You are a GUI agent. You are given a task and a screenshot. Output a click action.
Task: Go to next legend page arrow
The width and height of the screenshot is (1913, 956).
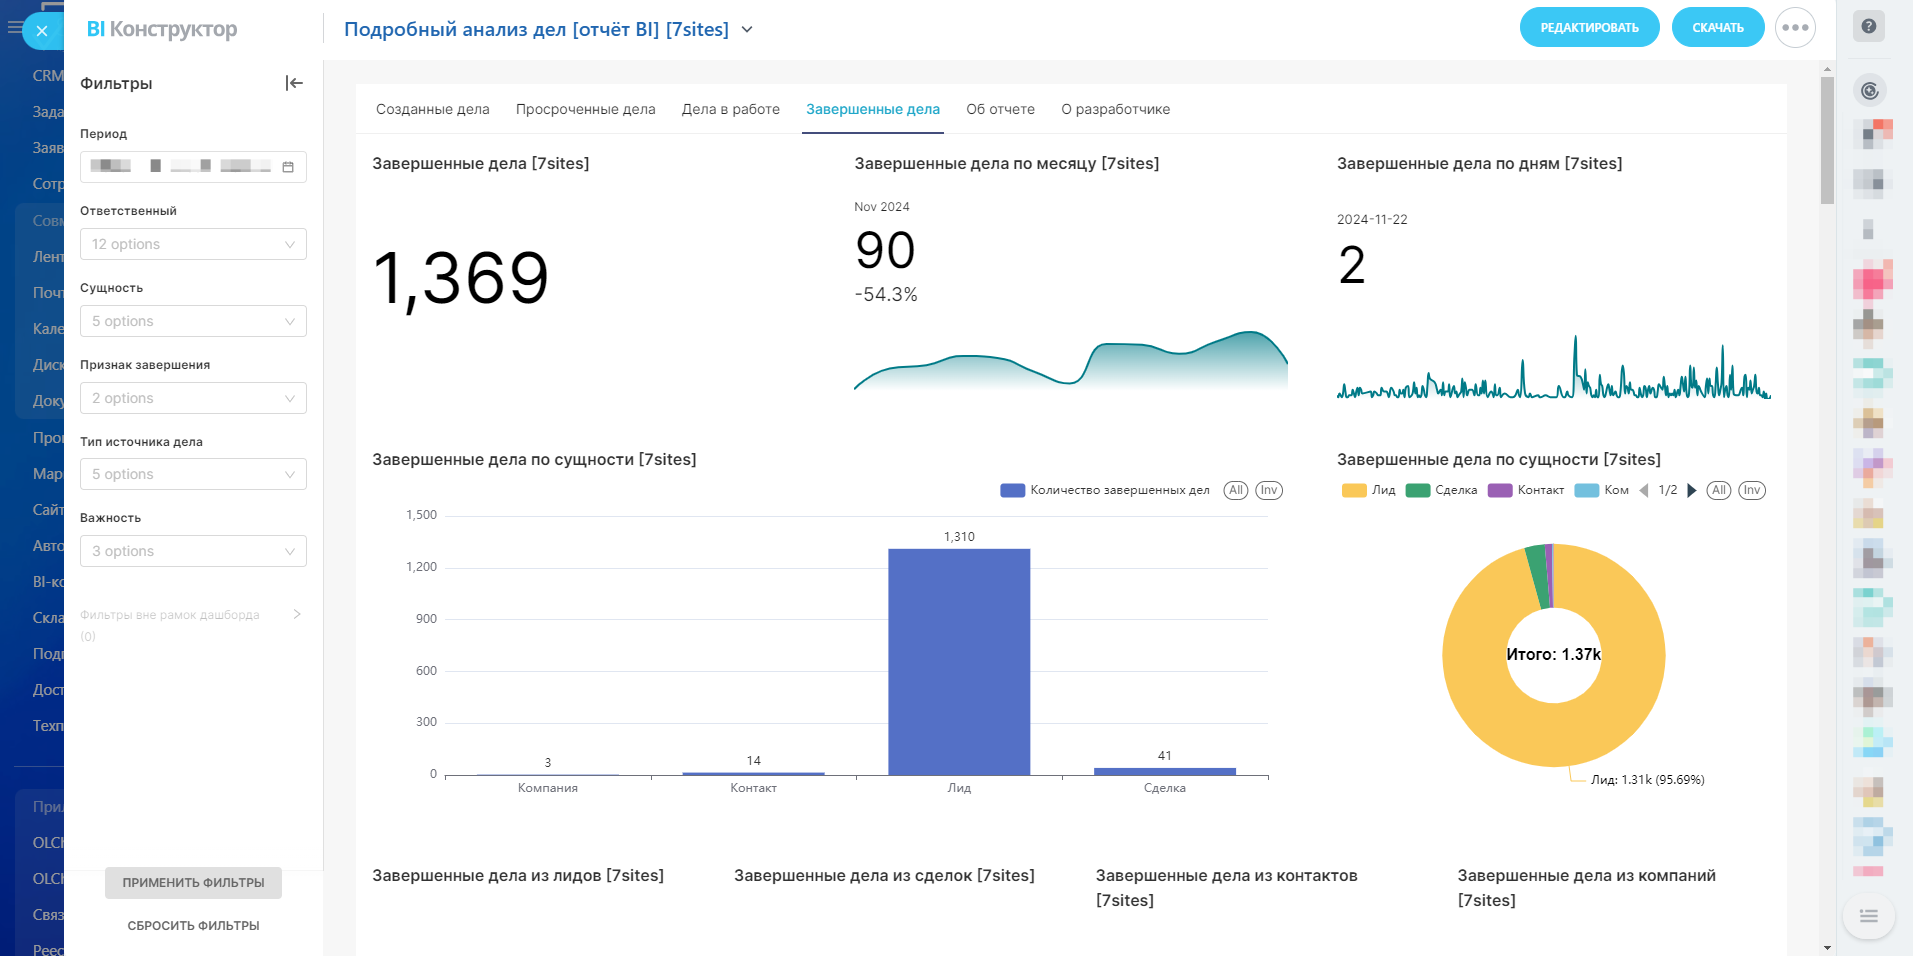tap(1691, 490)
